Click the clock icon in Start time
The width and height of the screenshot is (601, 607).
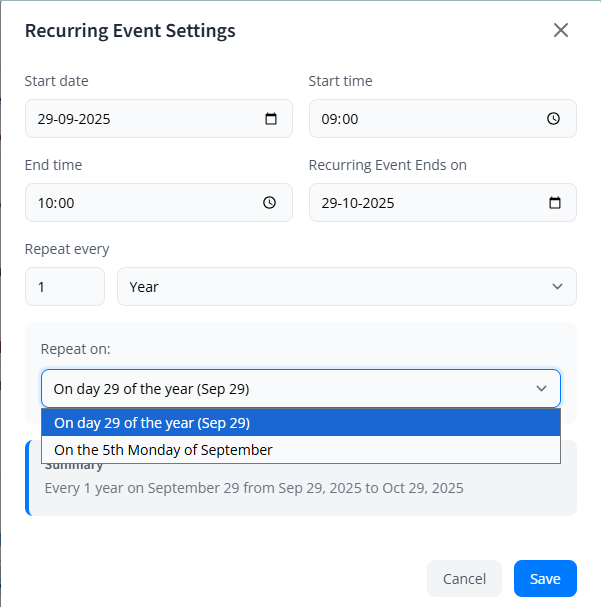[554, 119]
